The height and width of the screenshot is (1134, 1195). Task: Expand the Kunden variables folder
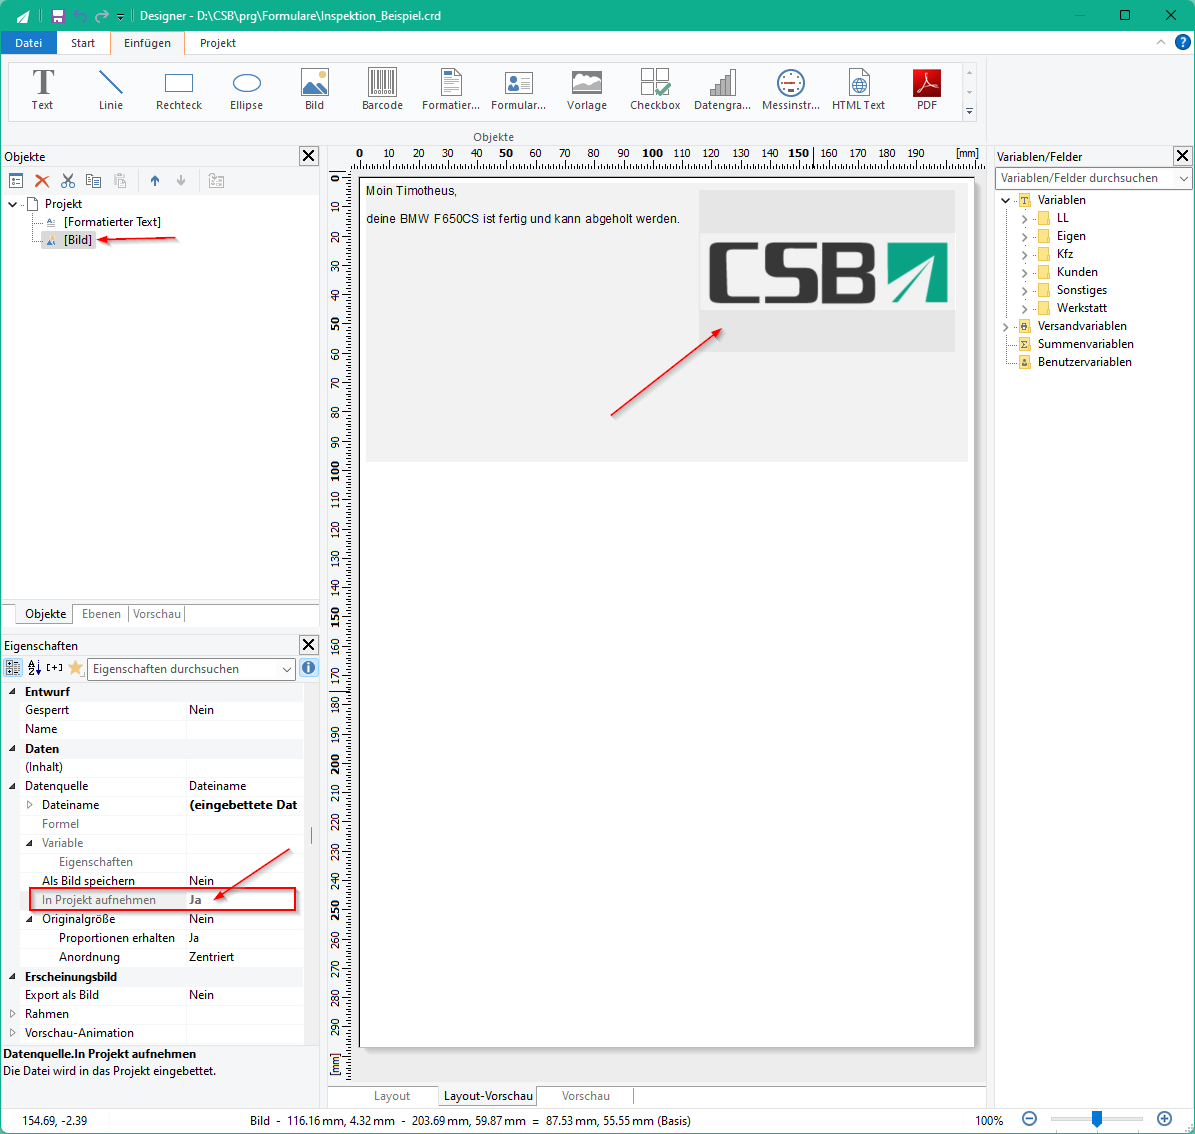(1024, 272)
